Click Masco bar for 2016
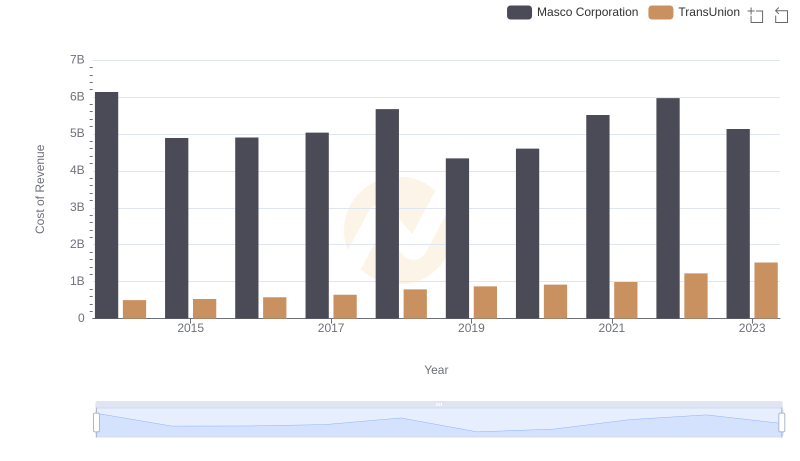This screenshot has width=800, height=461. coord(247,228)
